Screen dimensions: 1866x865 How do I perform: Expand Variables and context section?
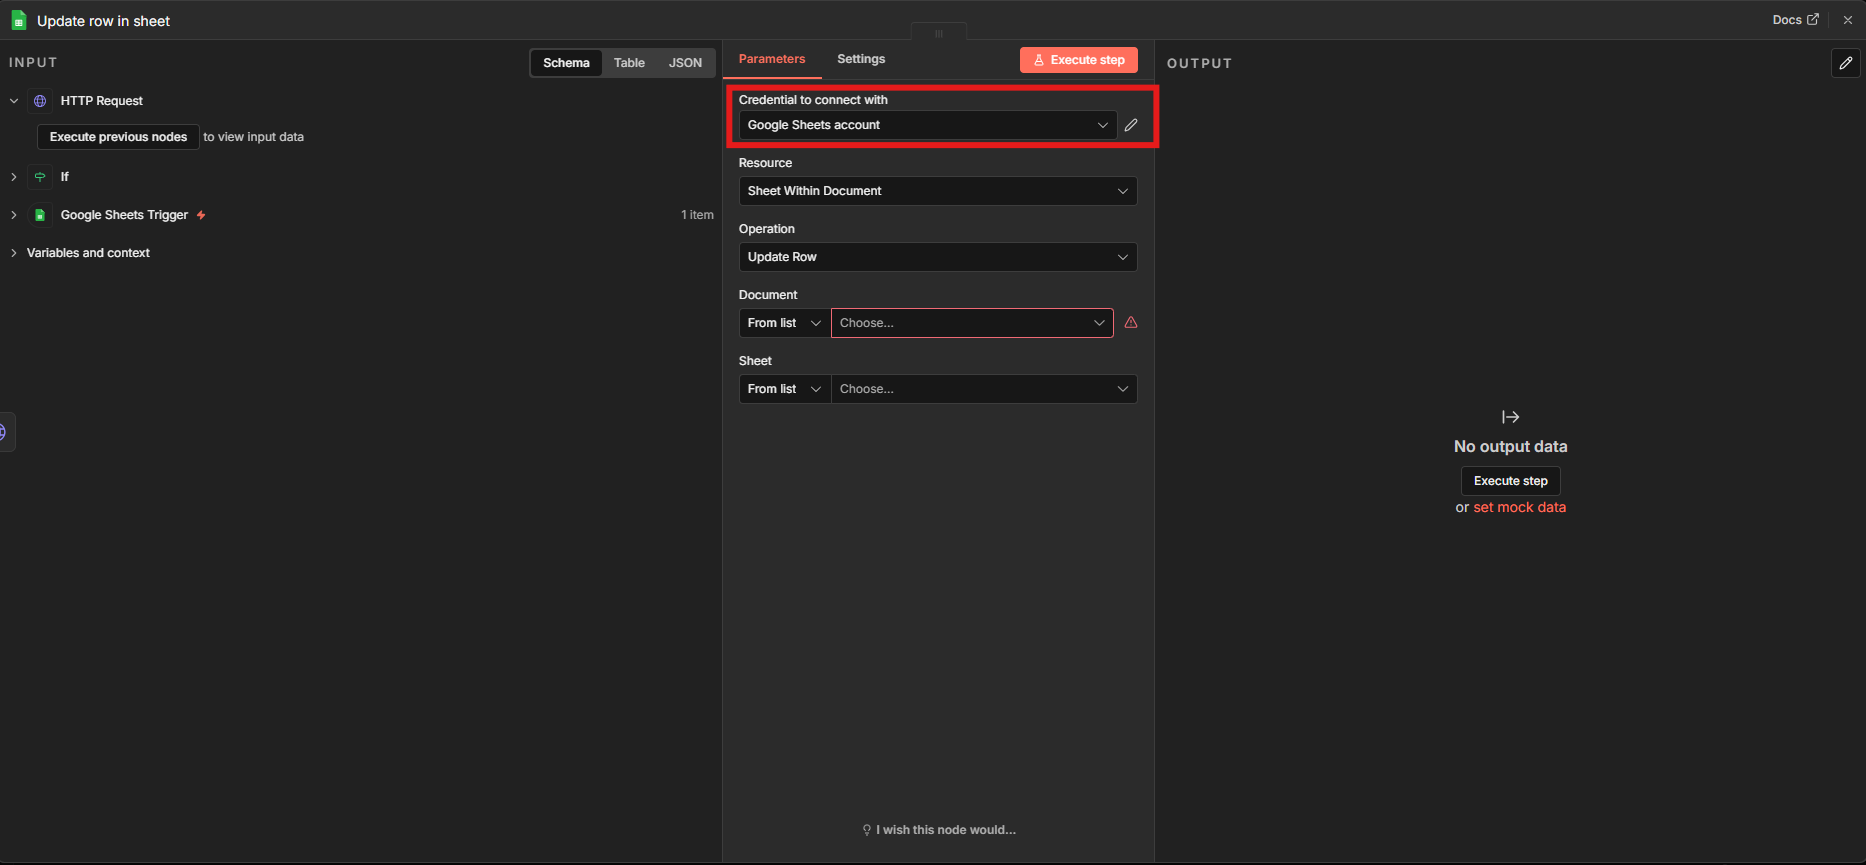tap(88, 253)
